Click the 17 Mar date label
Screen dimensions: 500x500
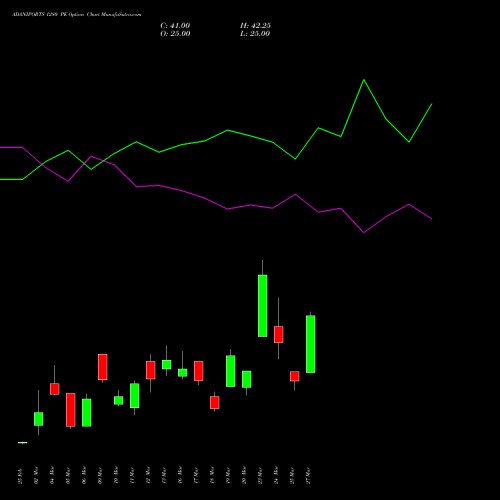[196, 475]
